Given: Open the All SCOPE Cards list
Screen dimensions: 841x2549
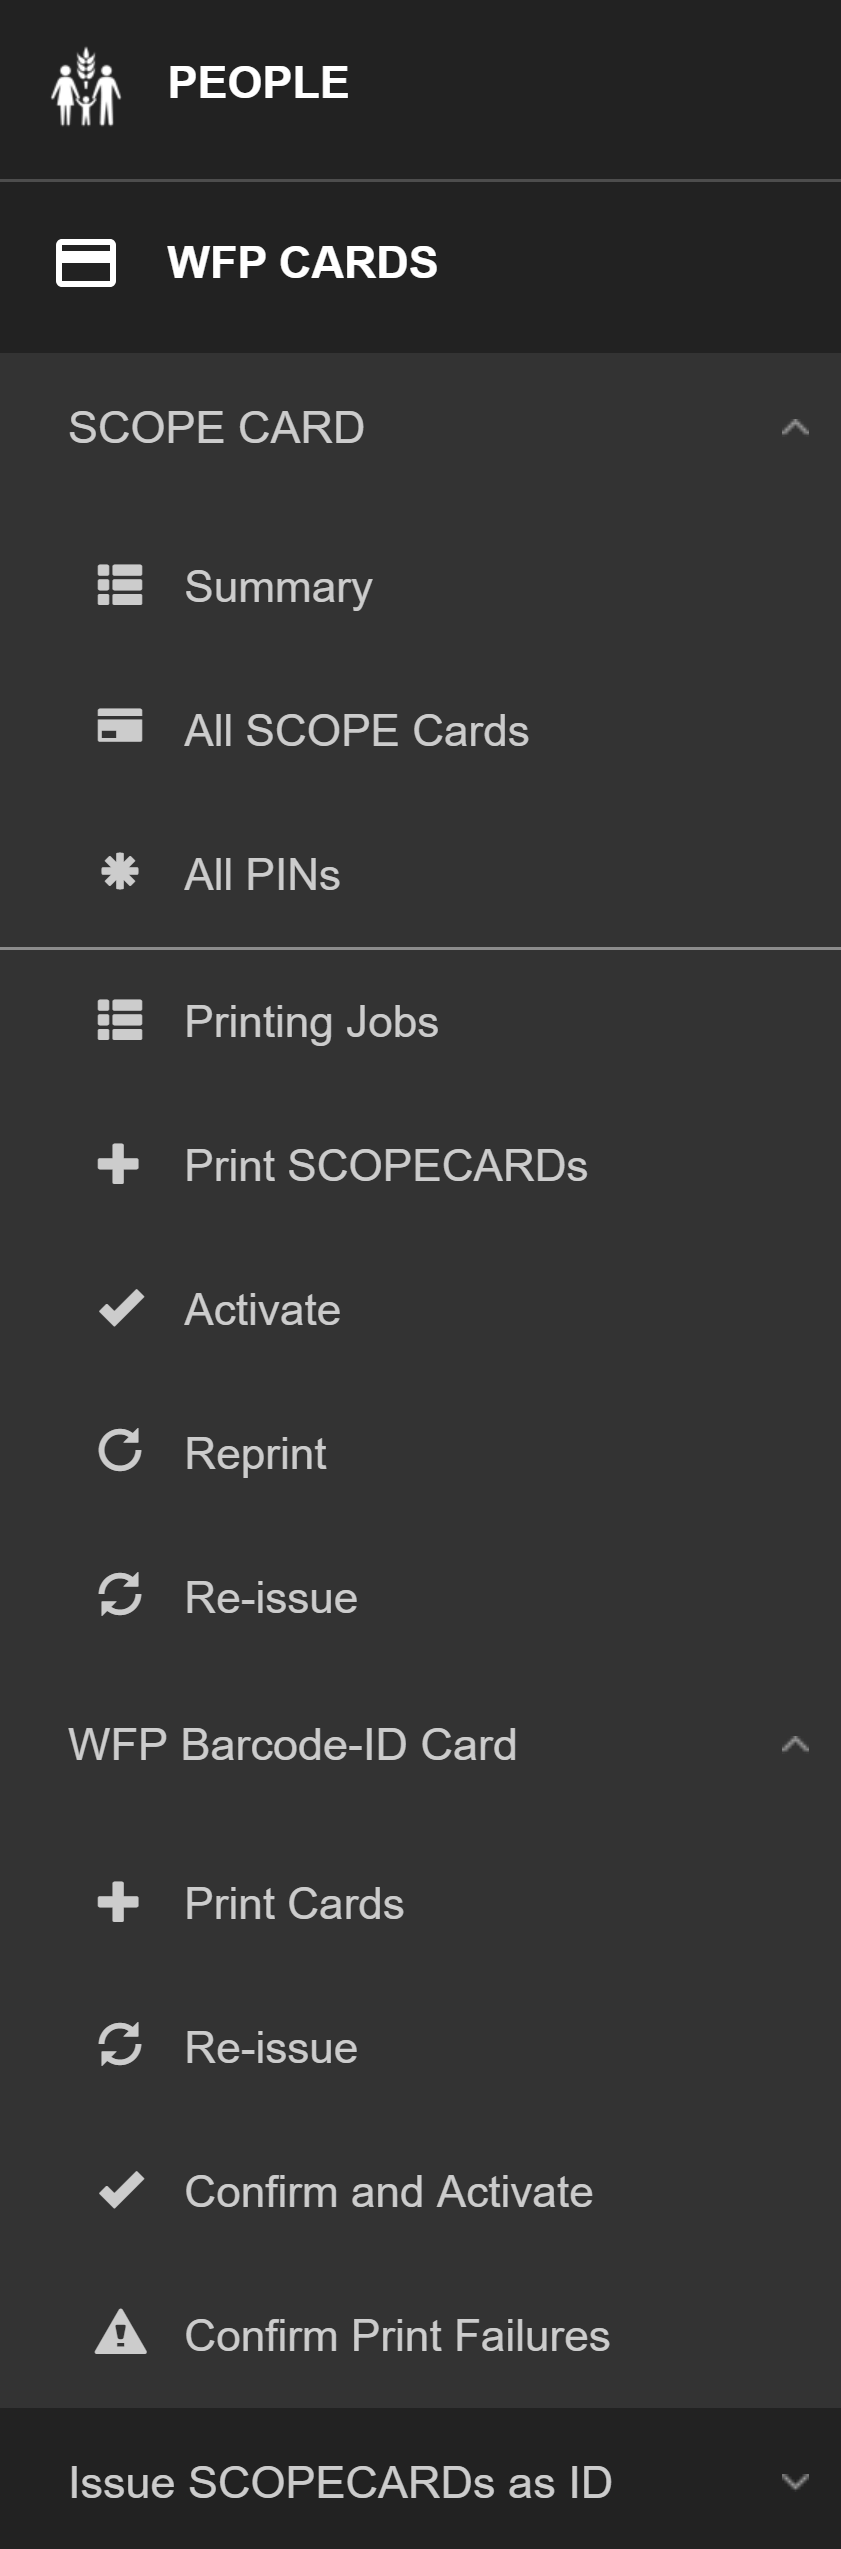Looking at the screenshot, I should click(x=356, y=730).
